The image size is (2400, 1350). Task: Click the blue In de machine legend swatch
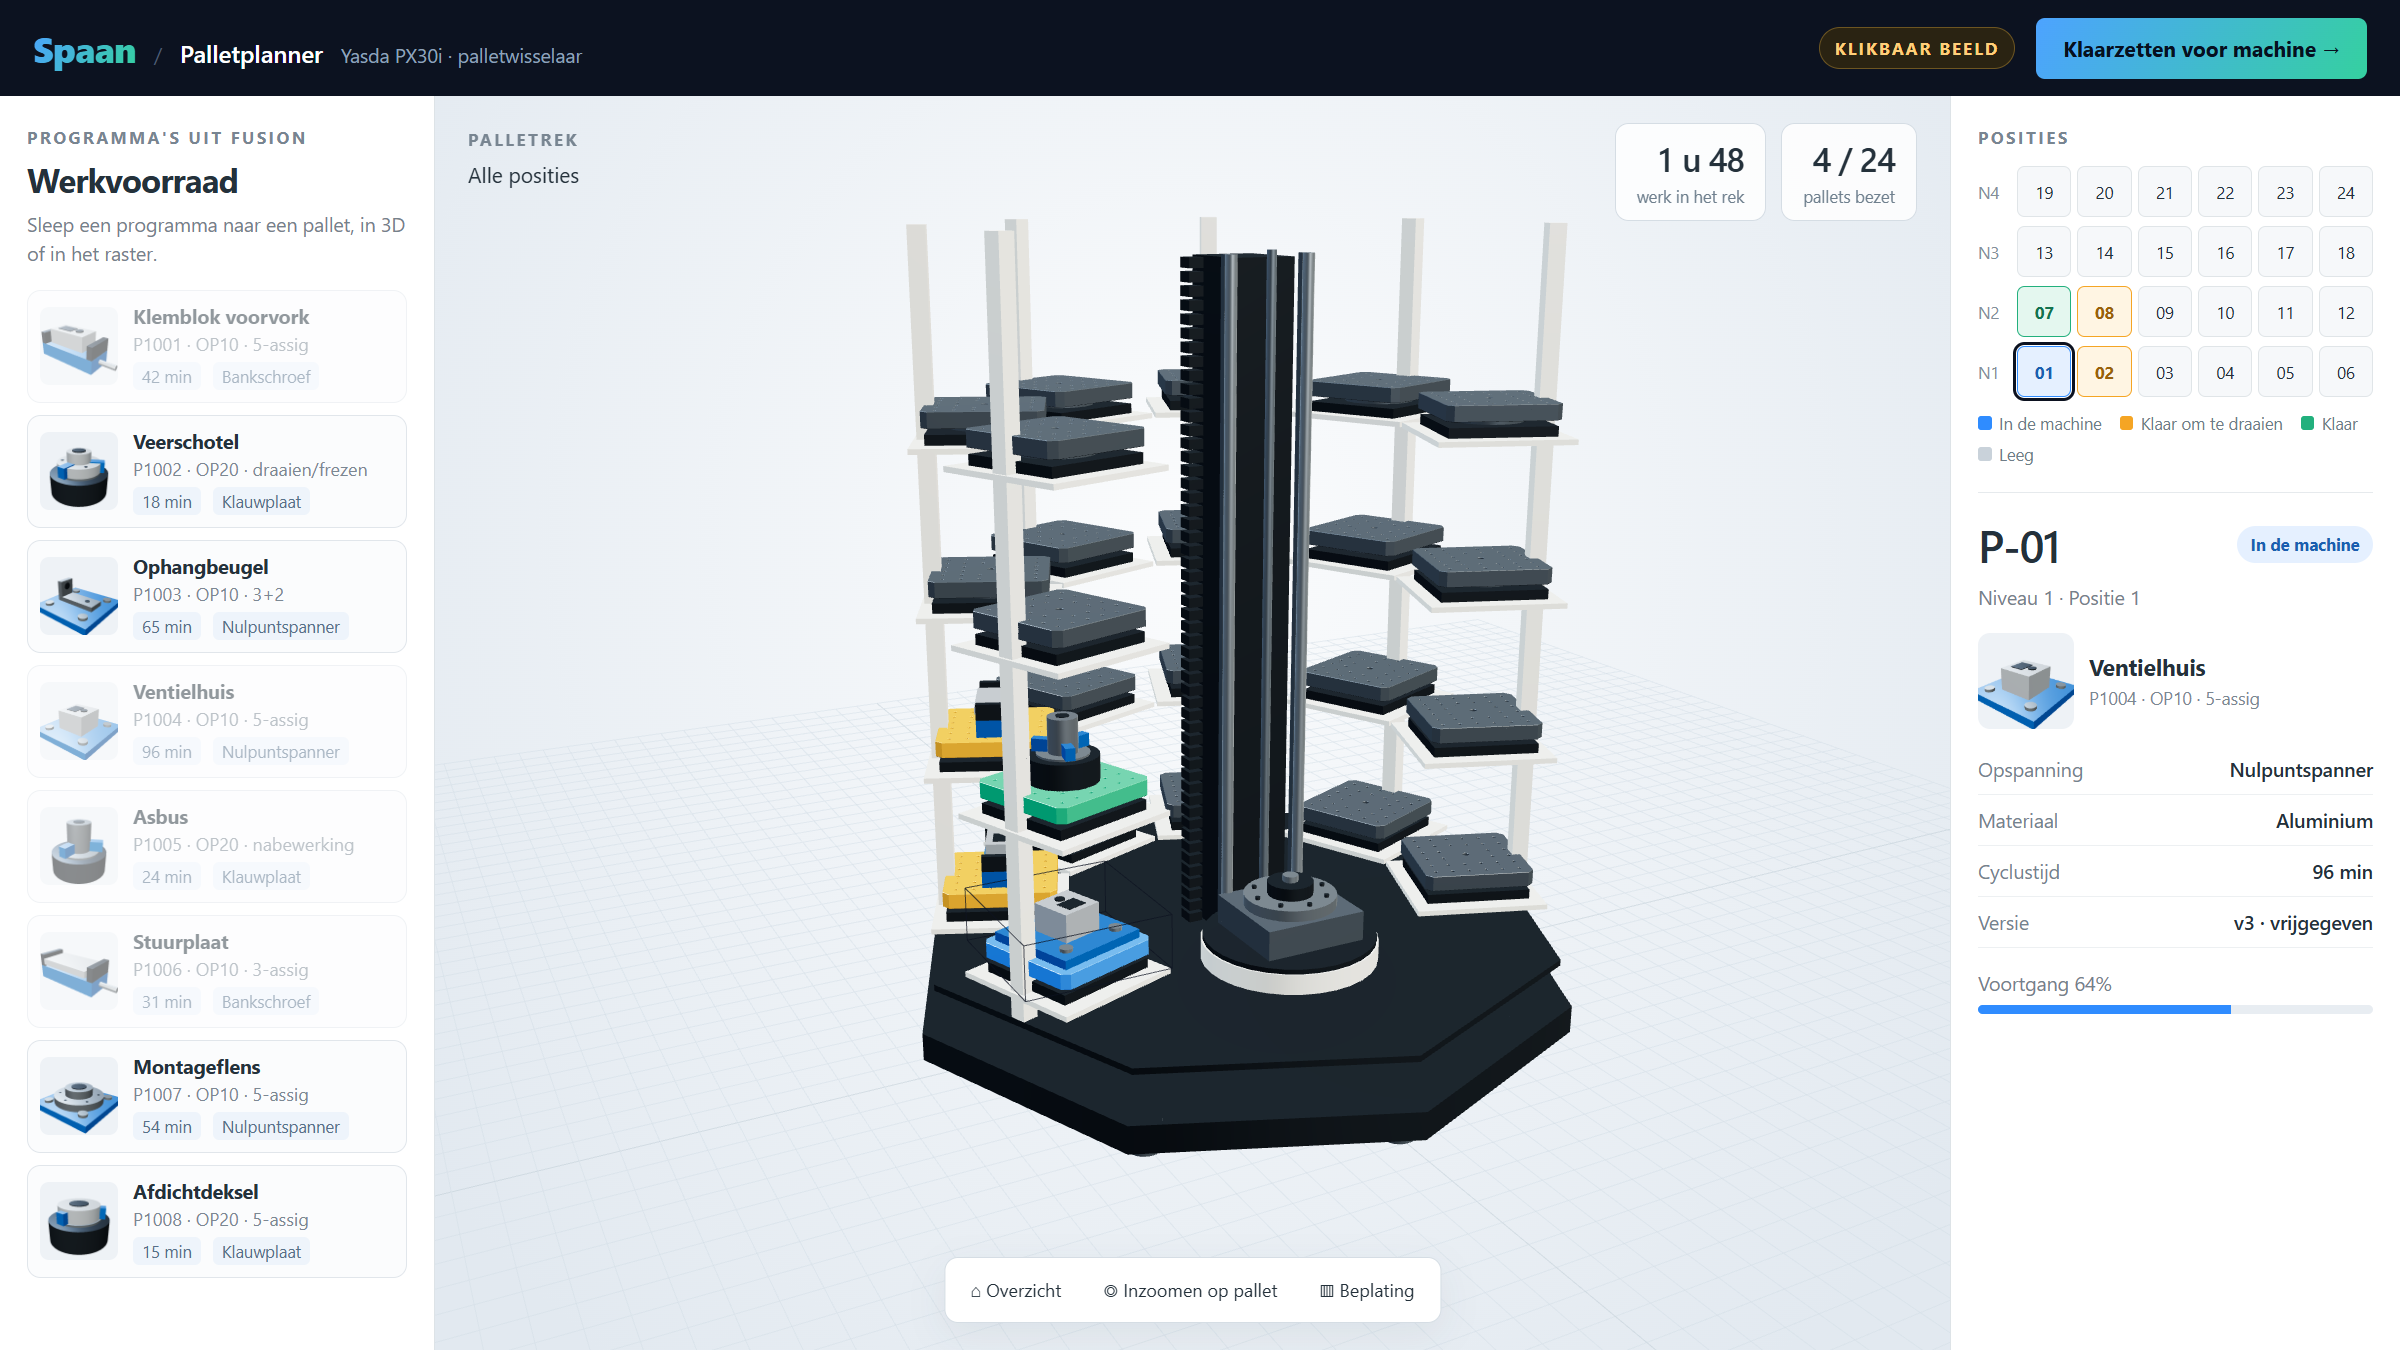pos(1985,423)
